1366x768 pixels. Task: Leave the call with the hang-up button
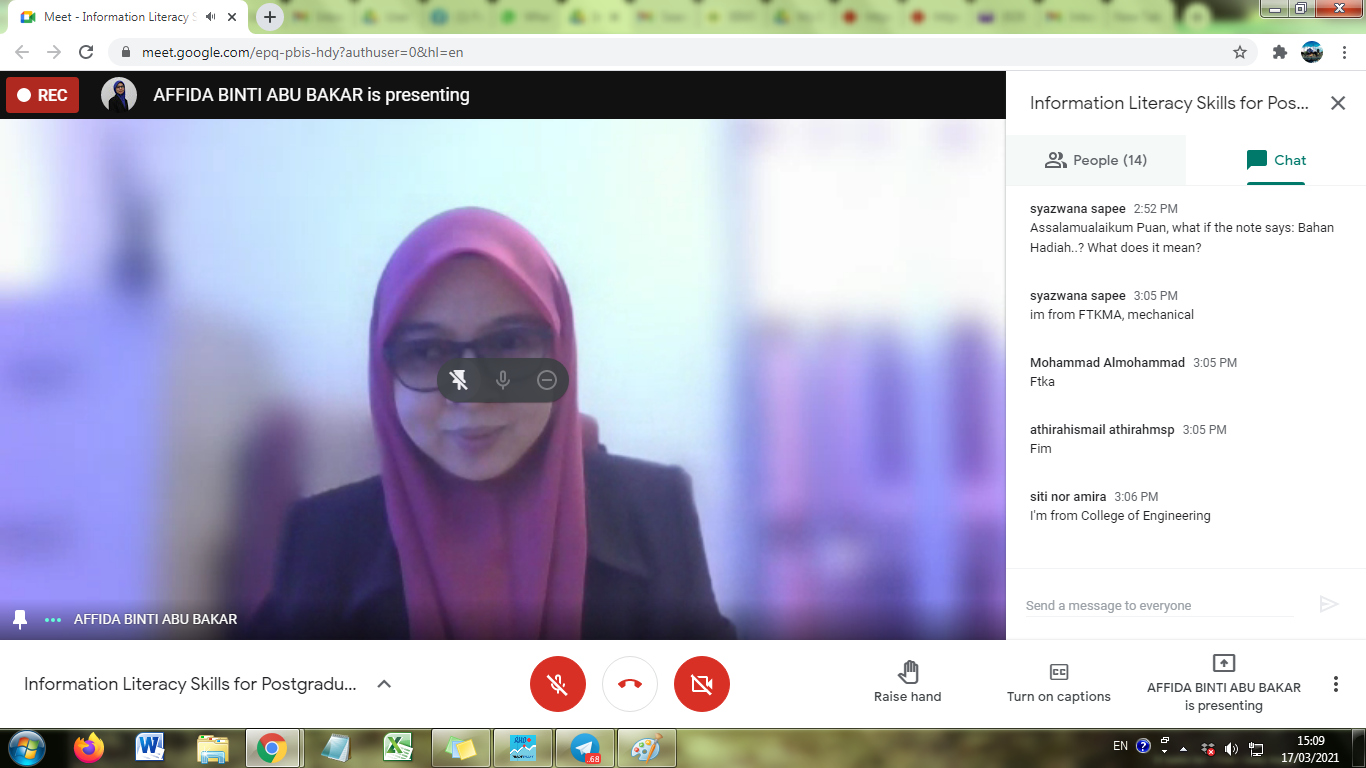(x=630, y=684)
